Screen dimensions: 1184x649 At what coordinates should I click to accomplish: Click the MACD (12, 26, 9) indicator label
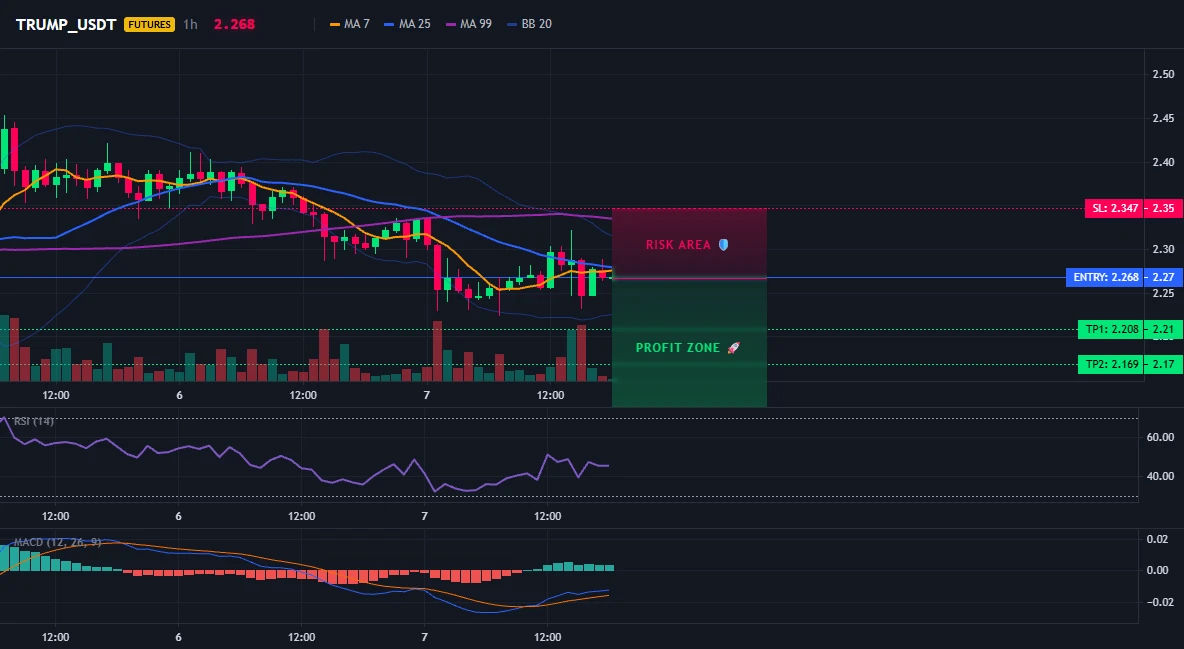57,542
